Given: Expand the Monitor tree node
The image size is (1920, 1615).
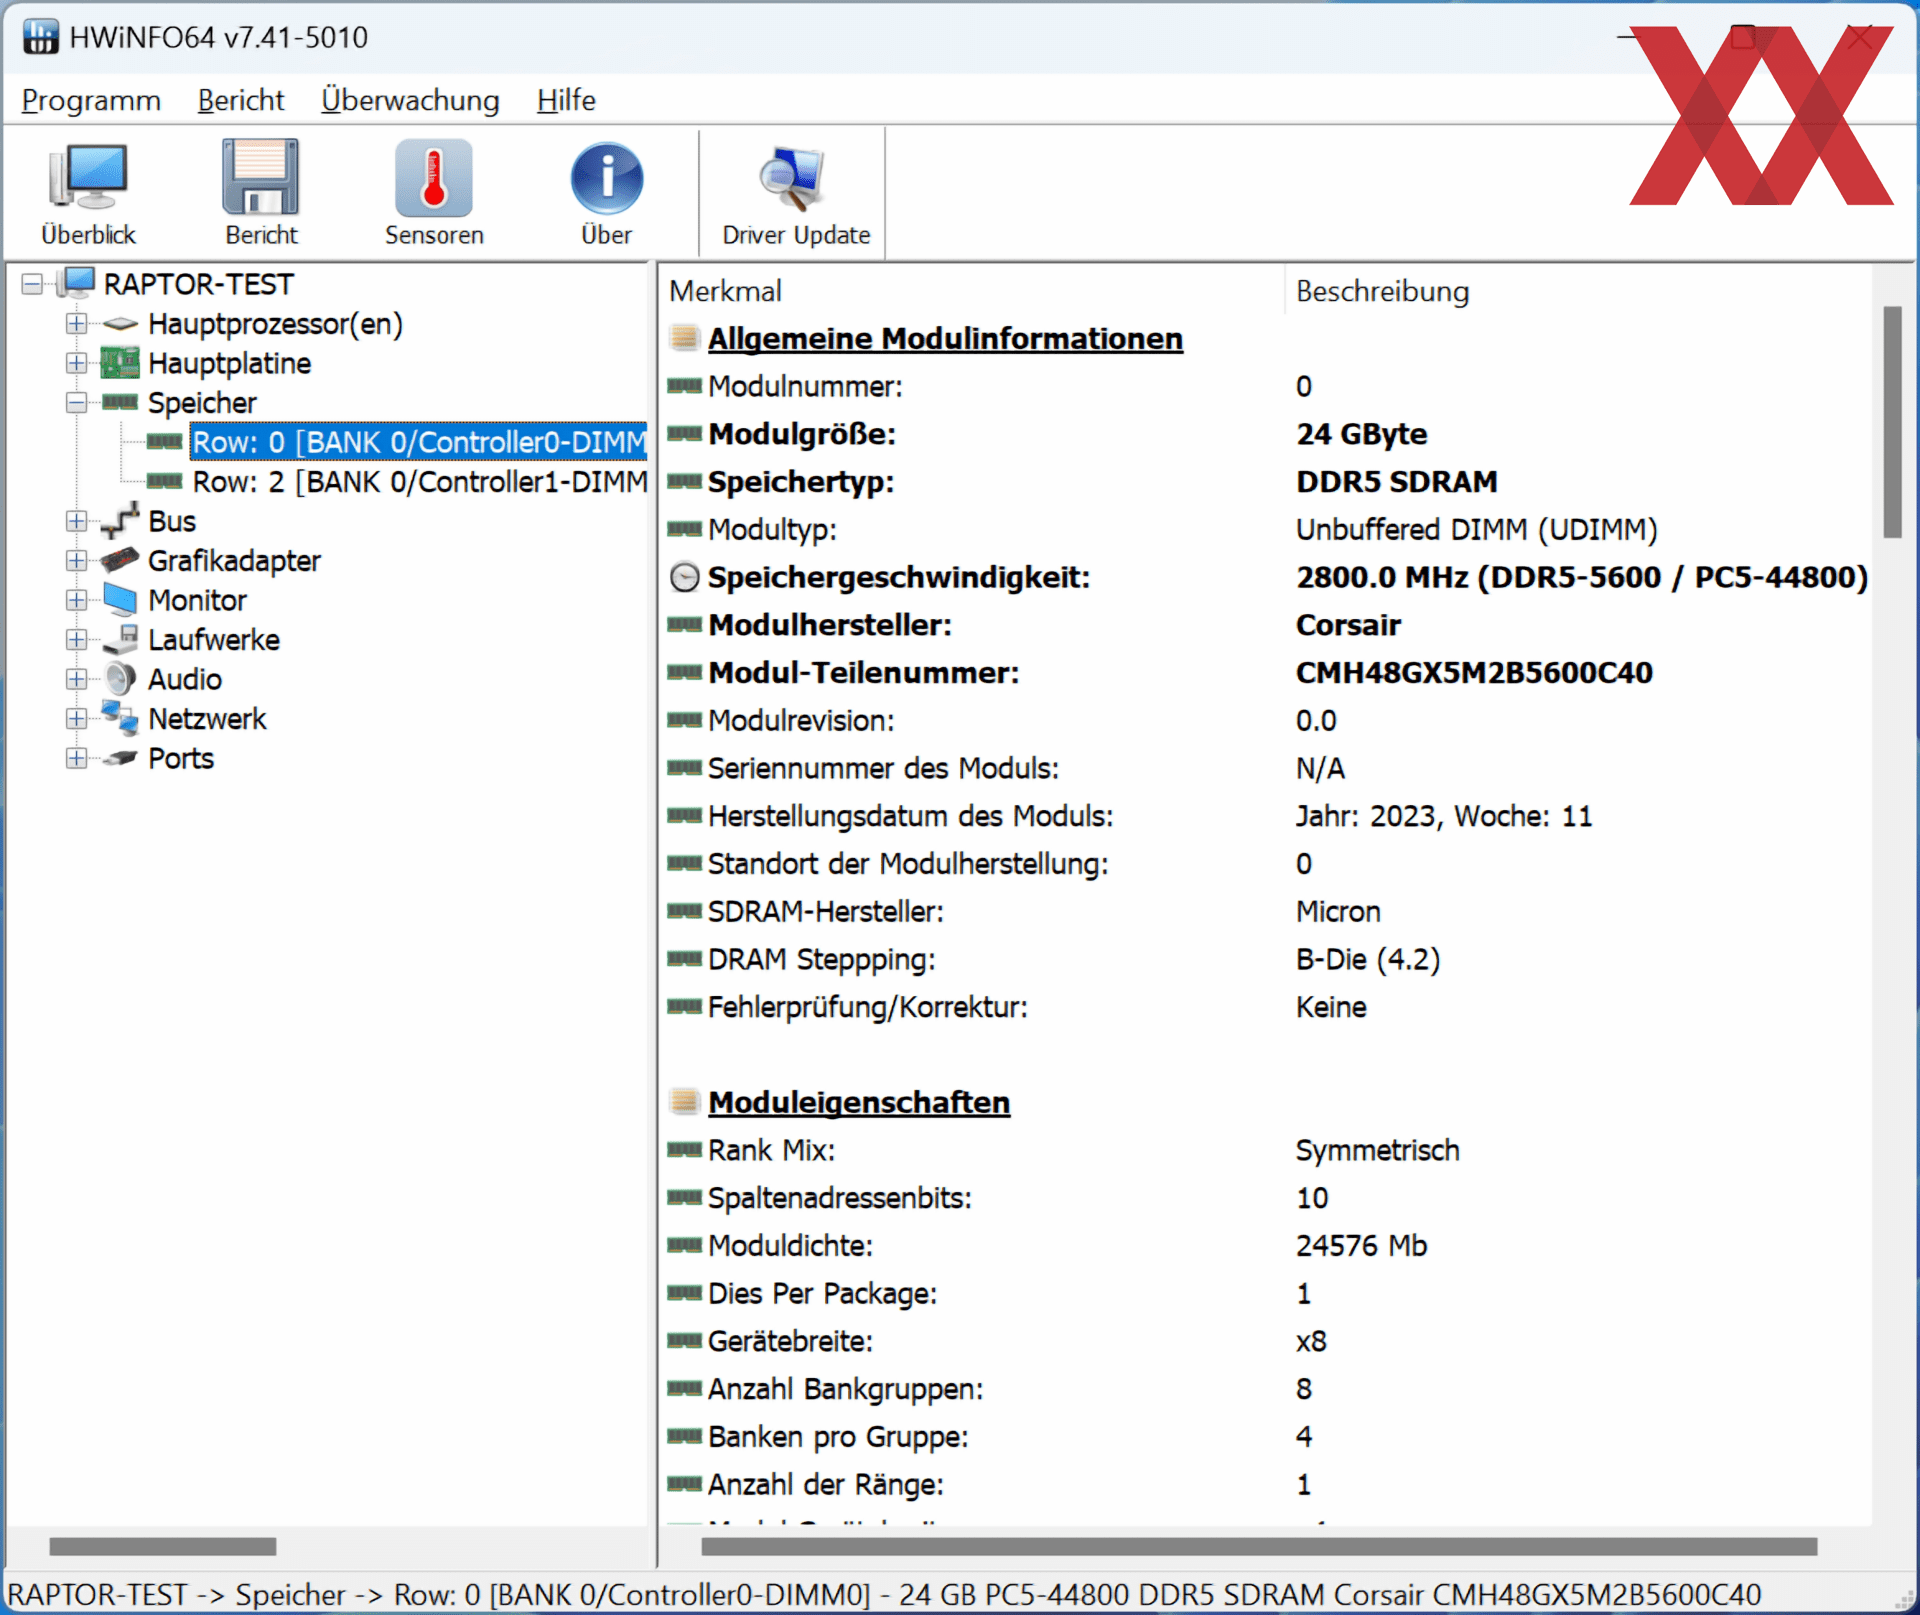Looking at the screenshot, I should [76, 600].
